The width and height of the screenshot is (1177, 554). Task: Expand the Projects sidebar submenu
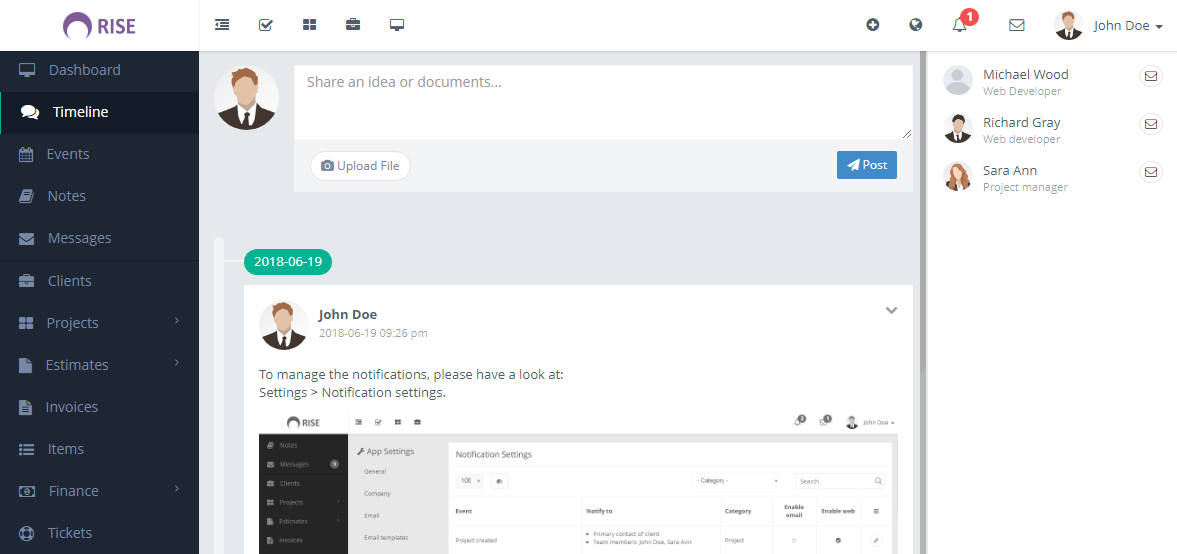tap(99, 323)
